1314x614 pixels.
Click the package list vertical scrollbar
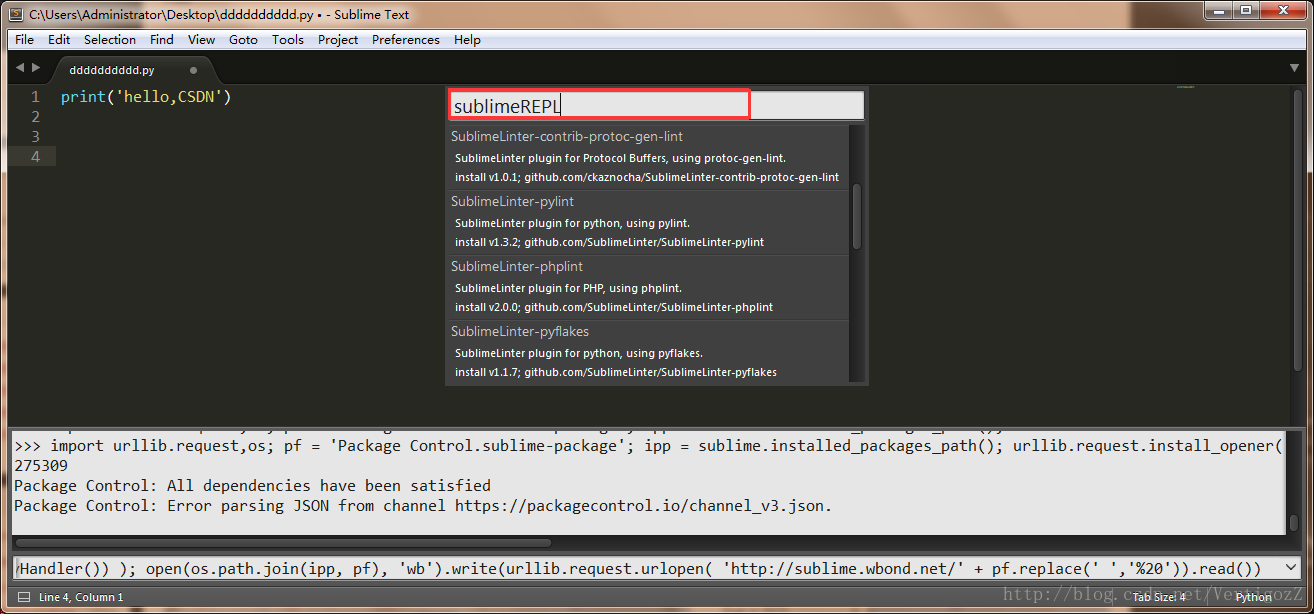[x=856, y=216]
